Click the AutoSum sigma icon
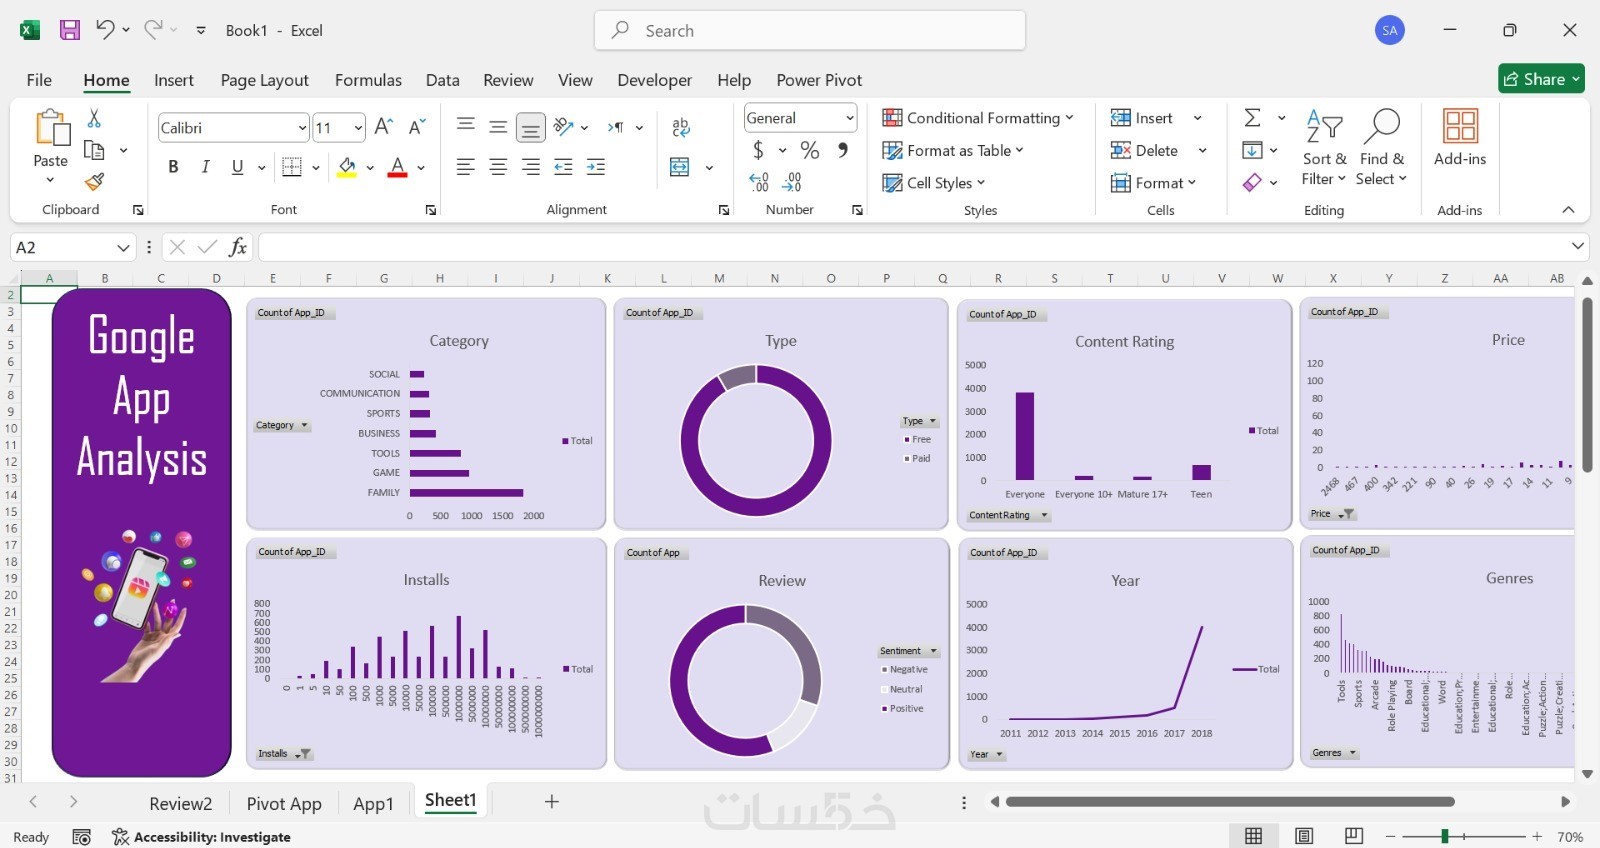This screenshot has width=1600, height=848. click(1252, 118)
